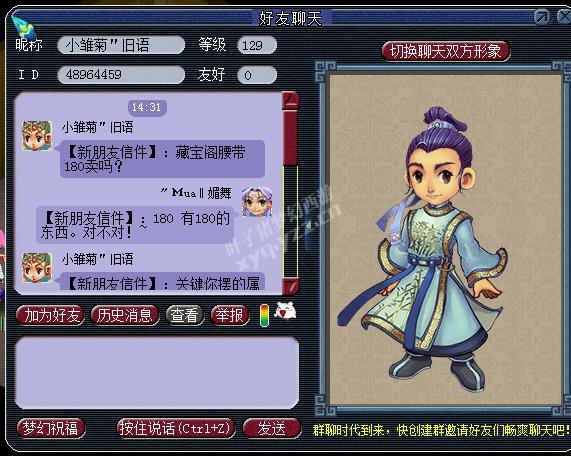Viewport: 571px width, 456px height.
Task: Click the chat scrollbar down arrow
Action: [291, 286]
